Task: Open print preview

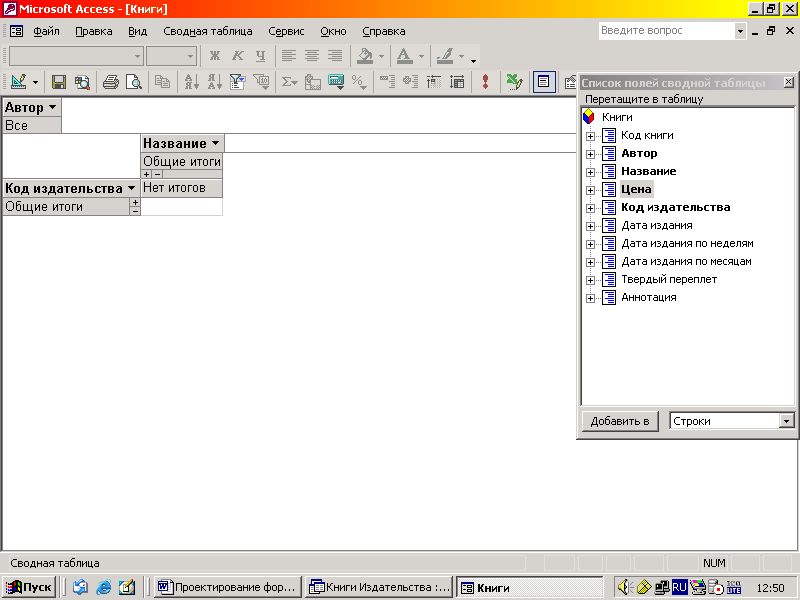Action: (x=134, y=82)
